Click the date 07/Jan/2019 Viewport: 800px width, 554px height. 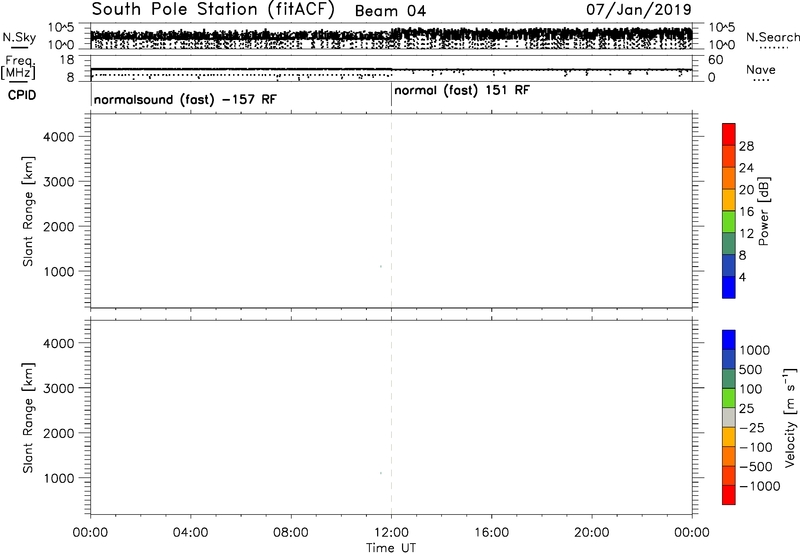click(x=638, y=10)
